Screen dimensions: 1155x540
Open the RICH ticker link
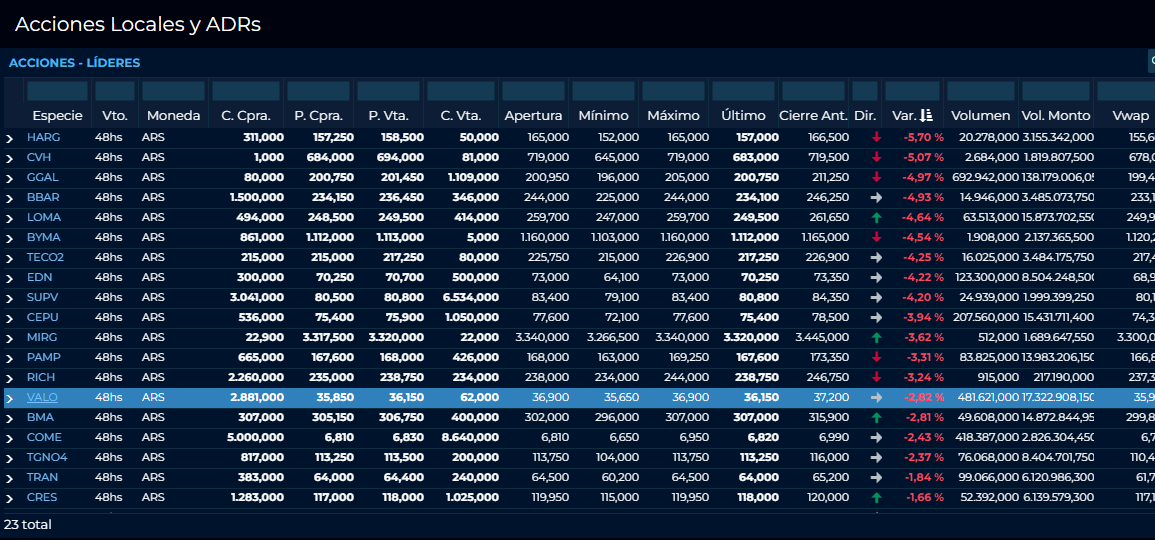click(41, 377)
